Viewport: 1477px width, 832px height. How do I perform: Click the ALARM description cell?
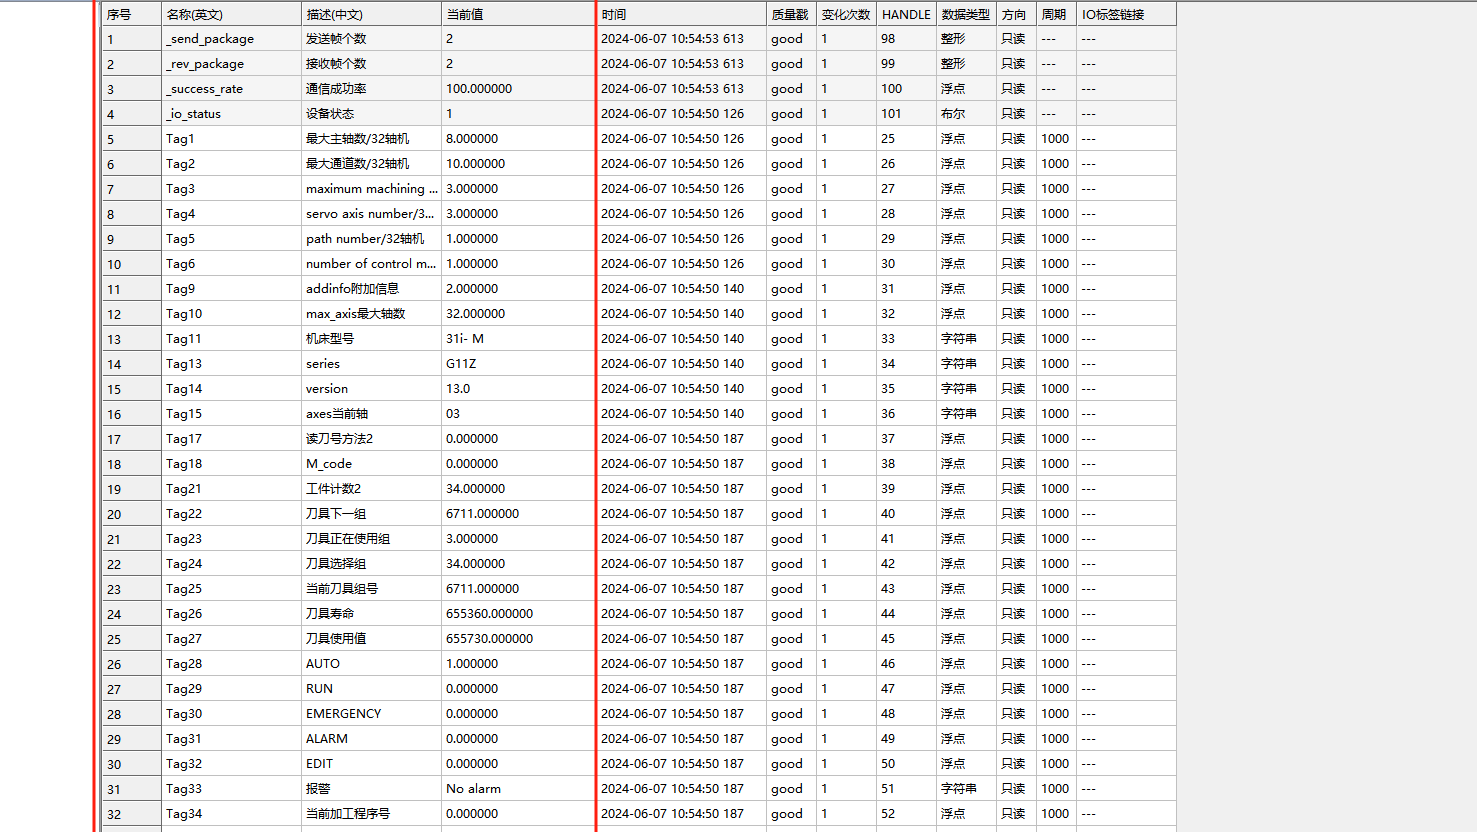371,738
